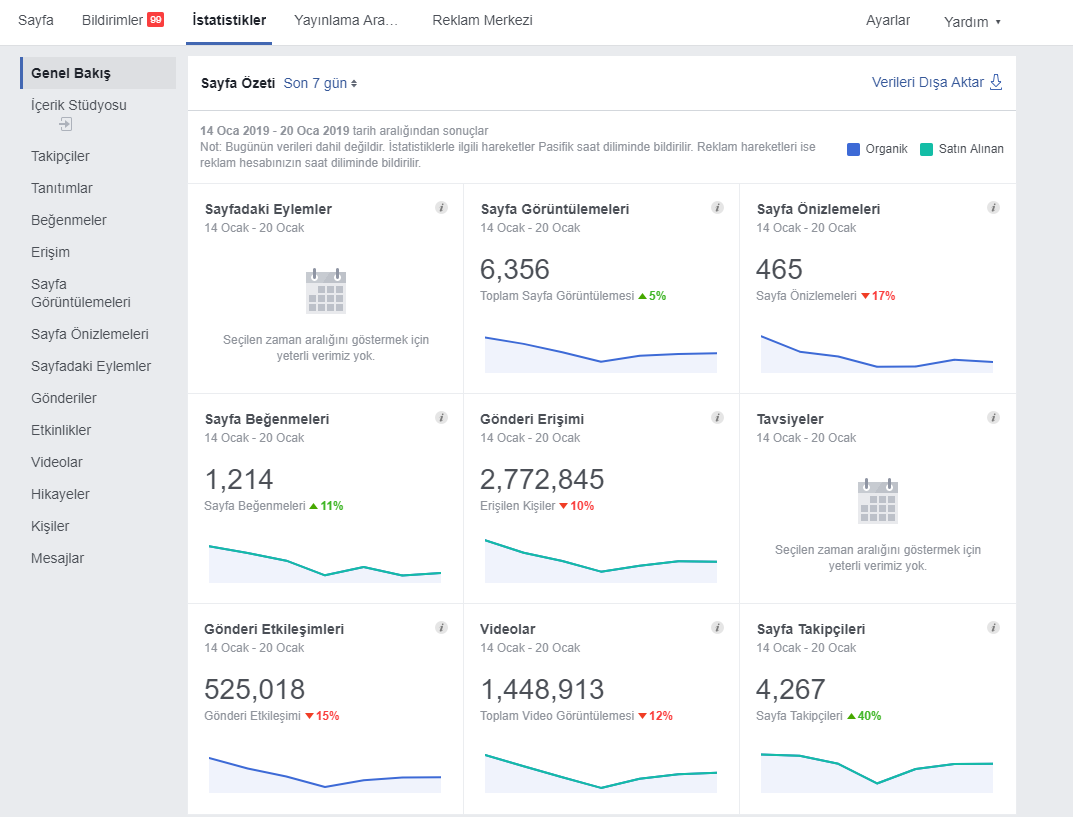Click info icon on Videolar card

[x=717, y=627]
